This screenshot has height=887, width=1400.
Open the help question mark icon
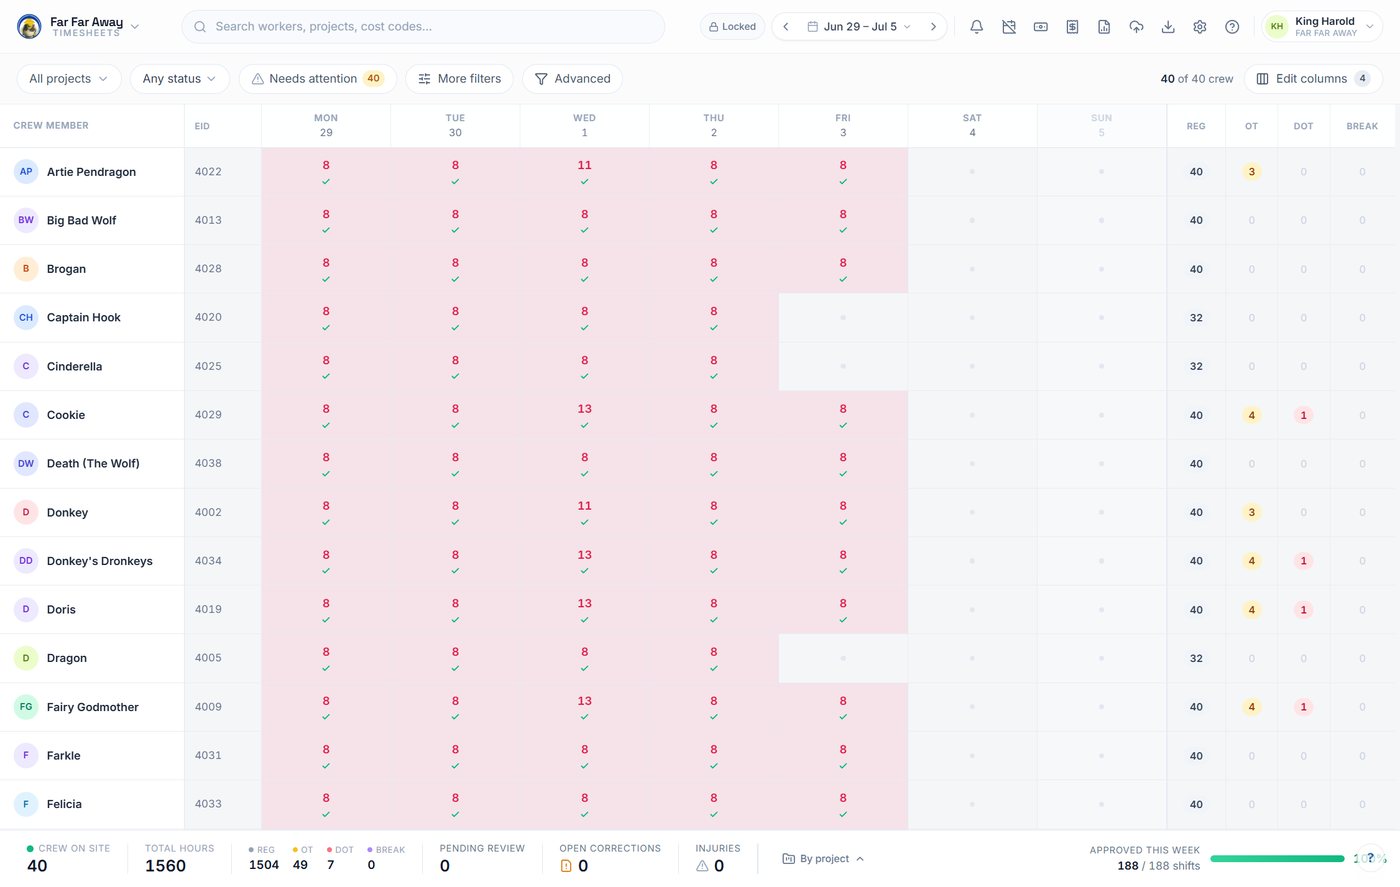(1232, 27)
